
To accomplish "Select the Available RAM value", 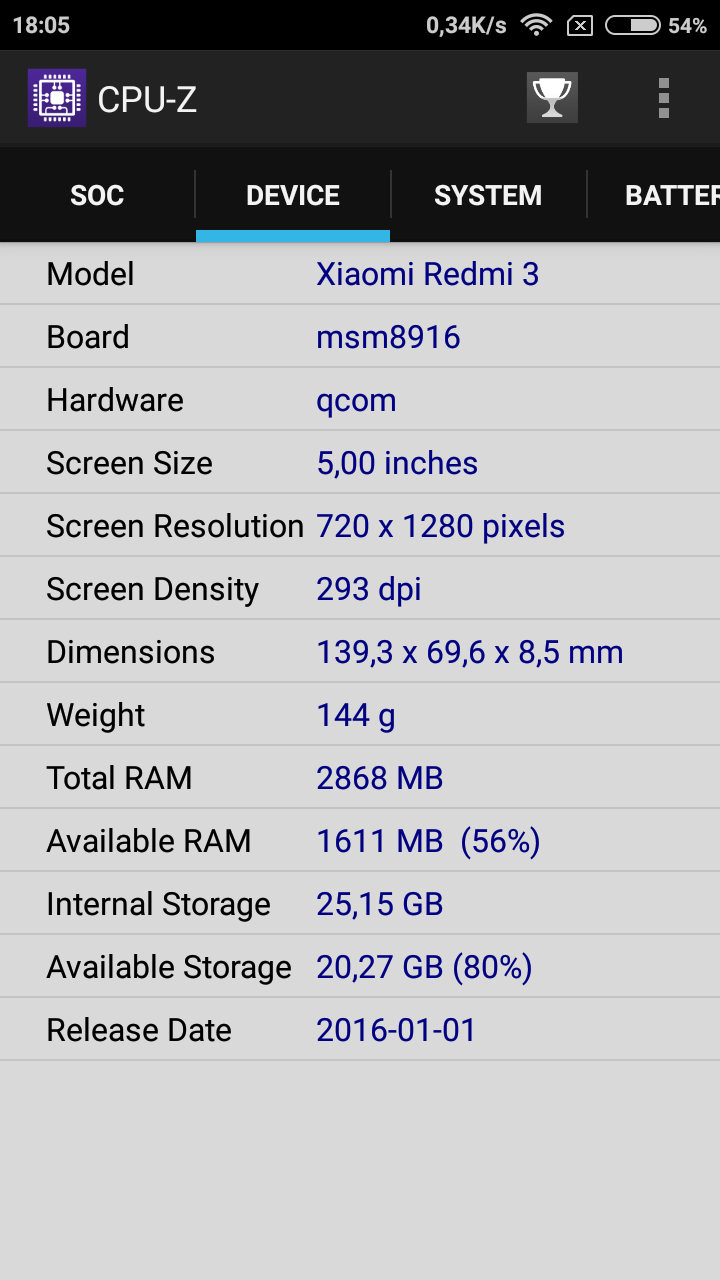I will (428, 841).
